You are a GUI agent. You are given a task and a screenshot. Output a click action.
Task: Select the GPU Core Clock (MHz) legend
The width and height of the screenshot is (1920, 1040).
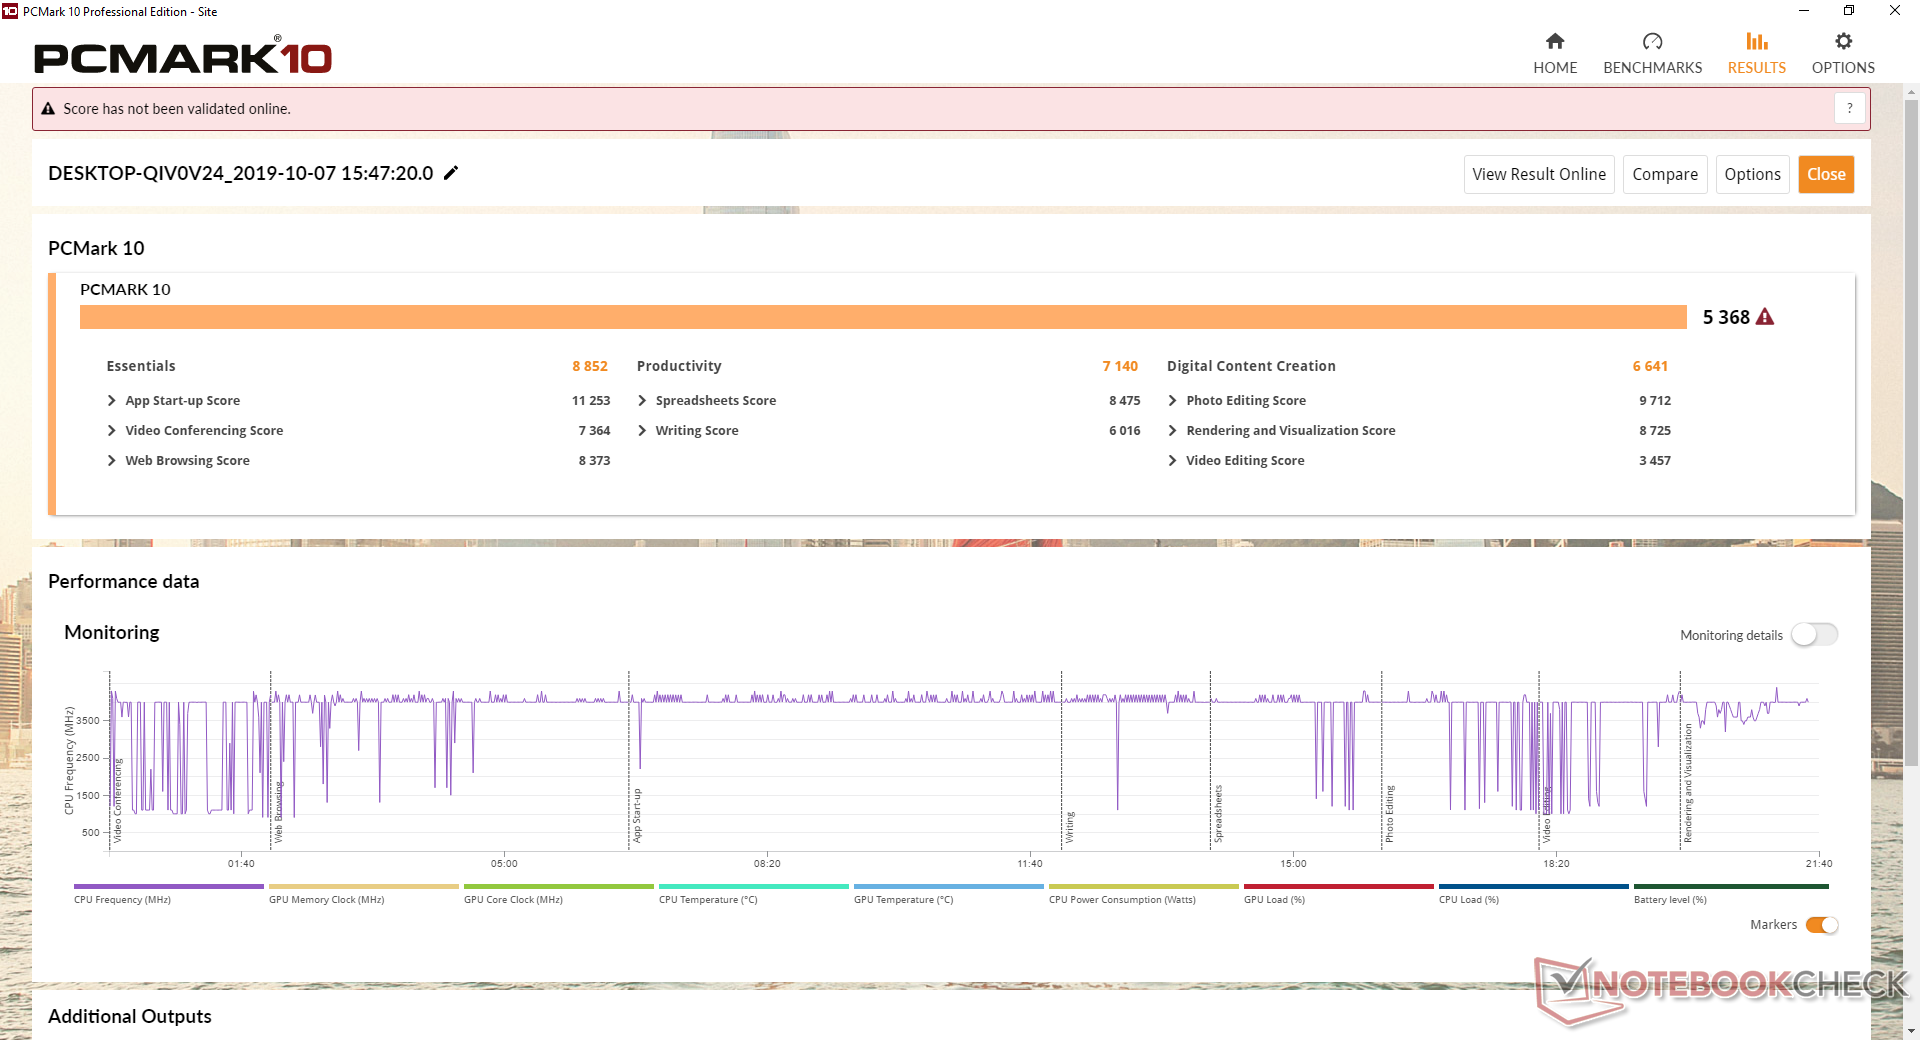coord(558,894)
